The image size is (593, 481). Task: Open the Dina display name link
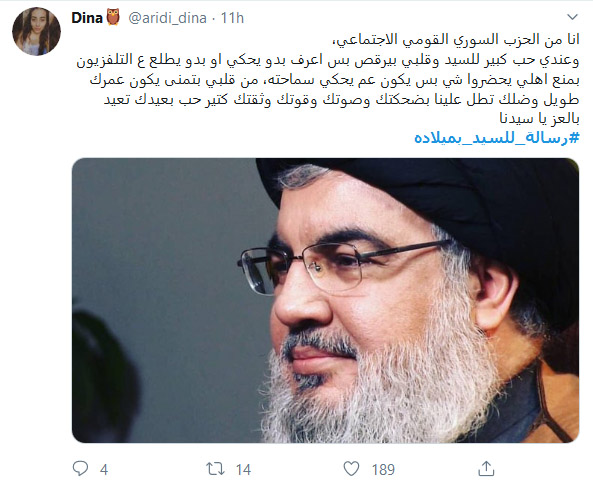pyautogui.click(x=87, y=18)
